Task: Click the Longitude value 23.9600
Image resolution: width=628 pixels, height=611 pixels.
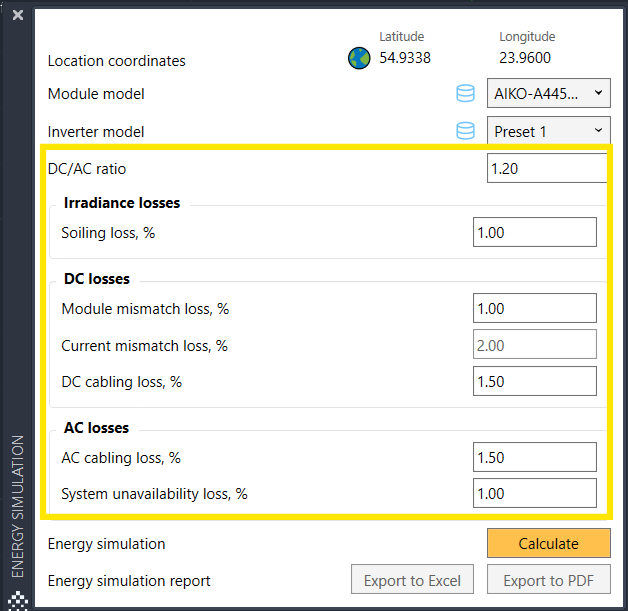Action: pos(525,58)
